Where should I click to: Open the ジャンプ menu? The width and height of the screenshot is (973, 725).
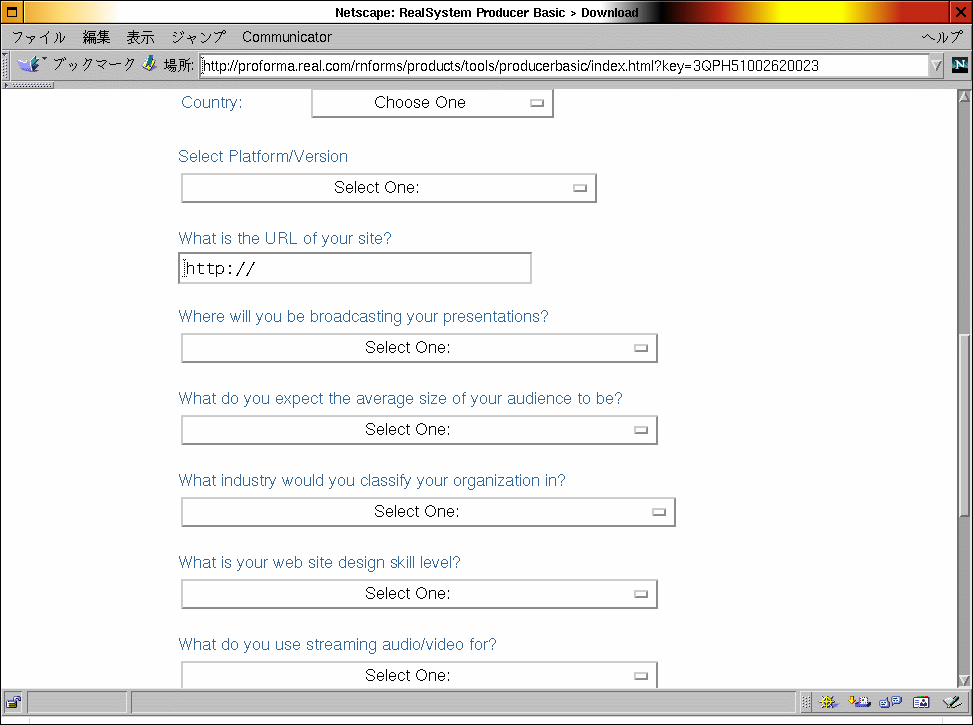[199, 37]
